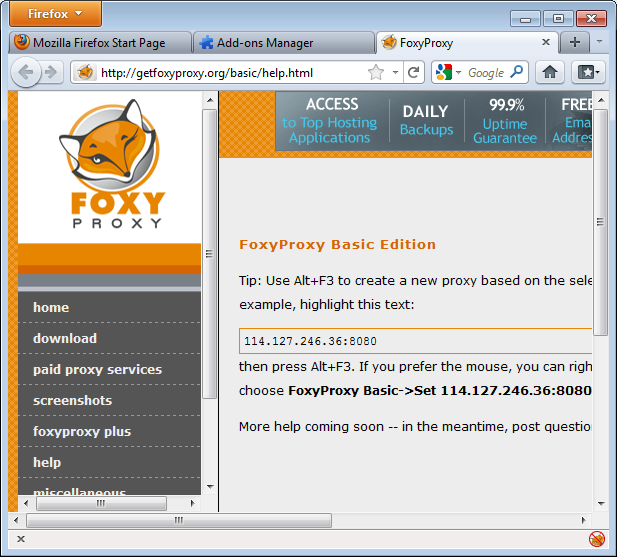Viewport: 617px width, 557px height.
Task: Open the Bookmarks toolbar button
Action: coord(587,72)
